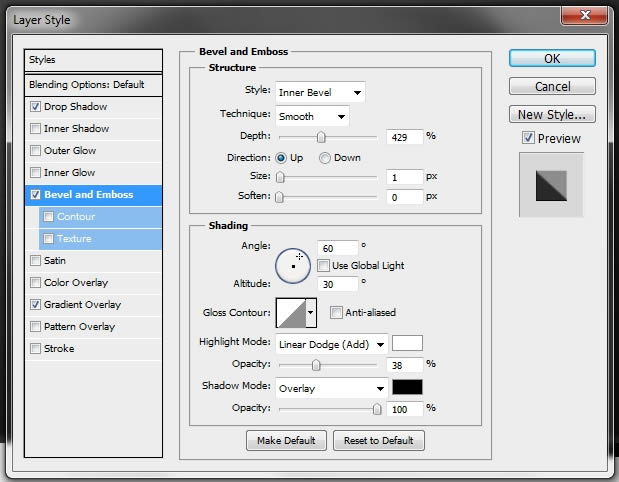The height and width of the screenshot is (482, 619).
Task: Select the Up direction radio button
Action: coord(281,158)
